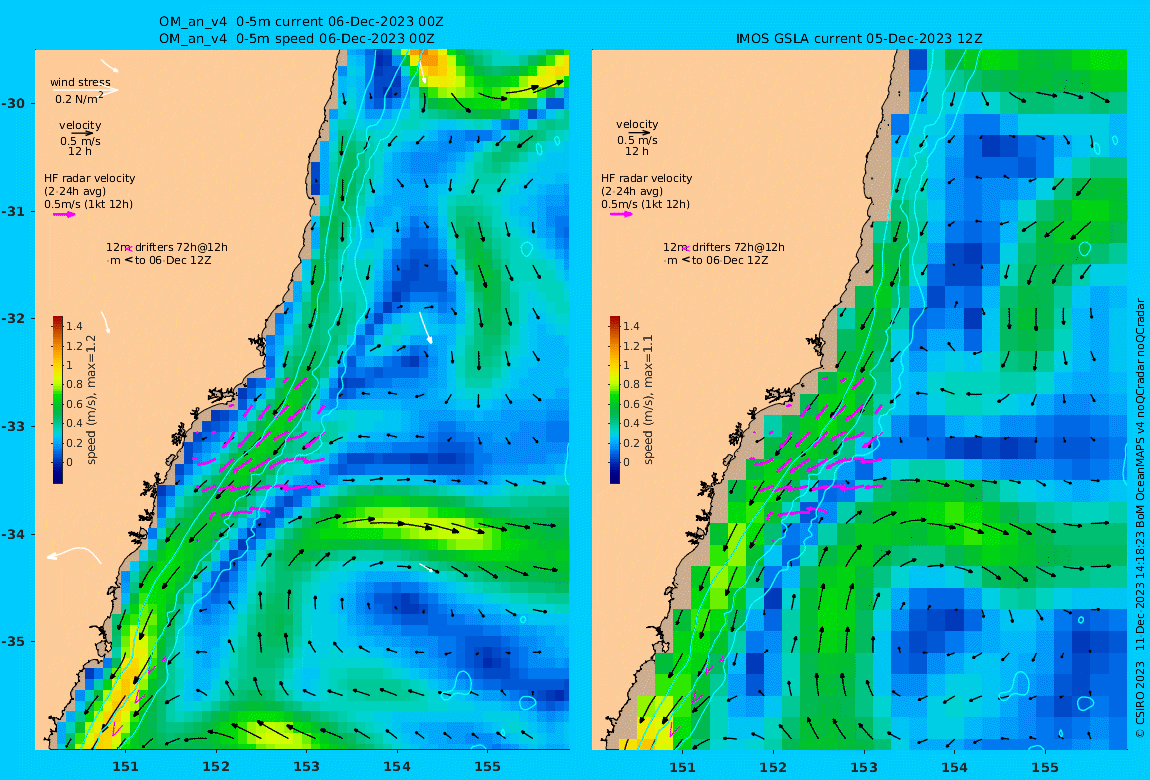Click the '155' longitude label, left map
1150x780 pixels.
pos(488,767)
